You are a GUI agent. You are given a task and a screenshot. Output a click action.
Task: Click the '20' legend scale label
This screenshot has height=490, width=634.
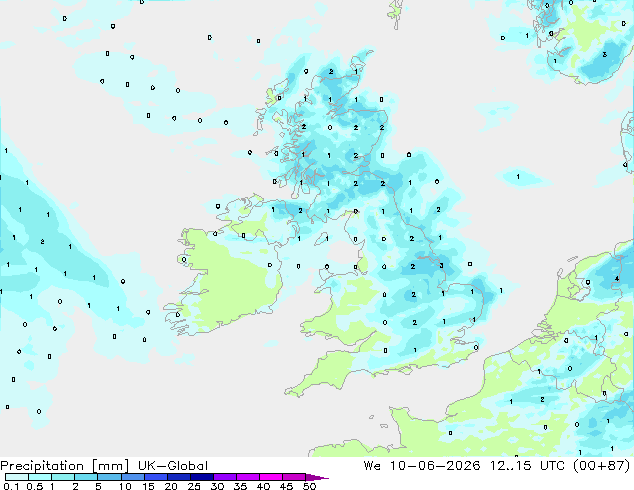[x=171, y=486]
